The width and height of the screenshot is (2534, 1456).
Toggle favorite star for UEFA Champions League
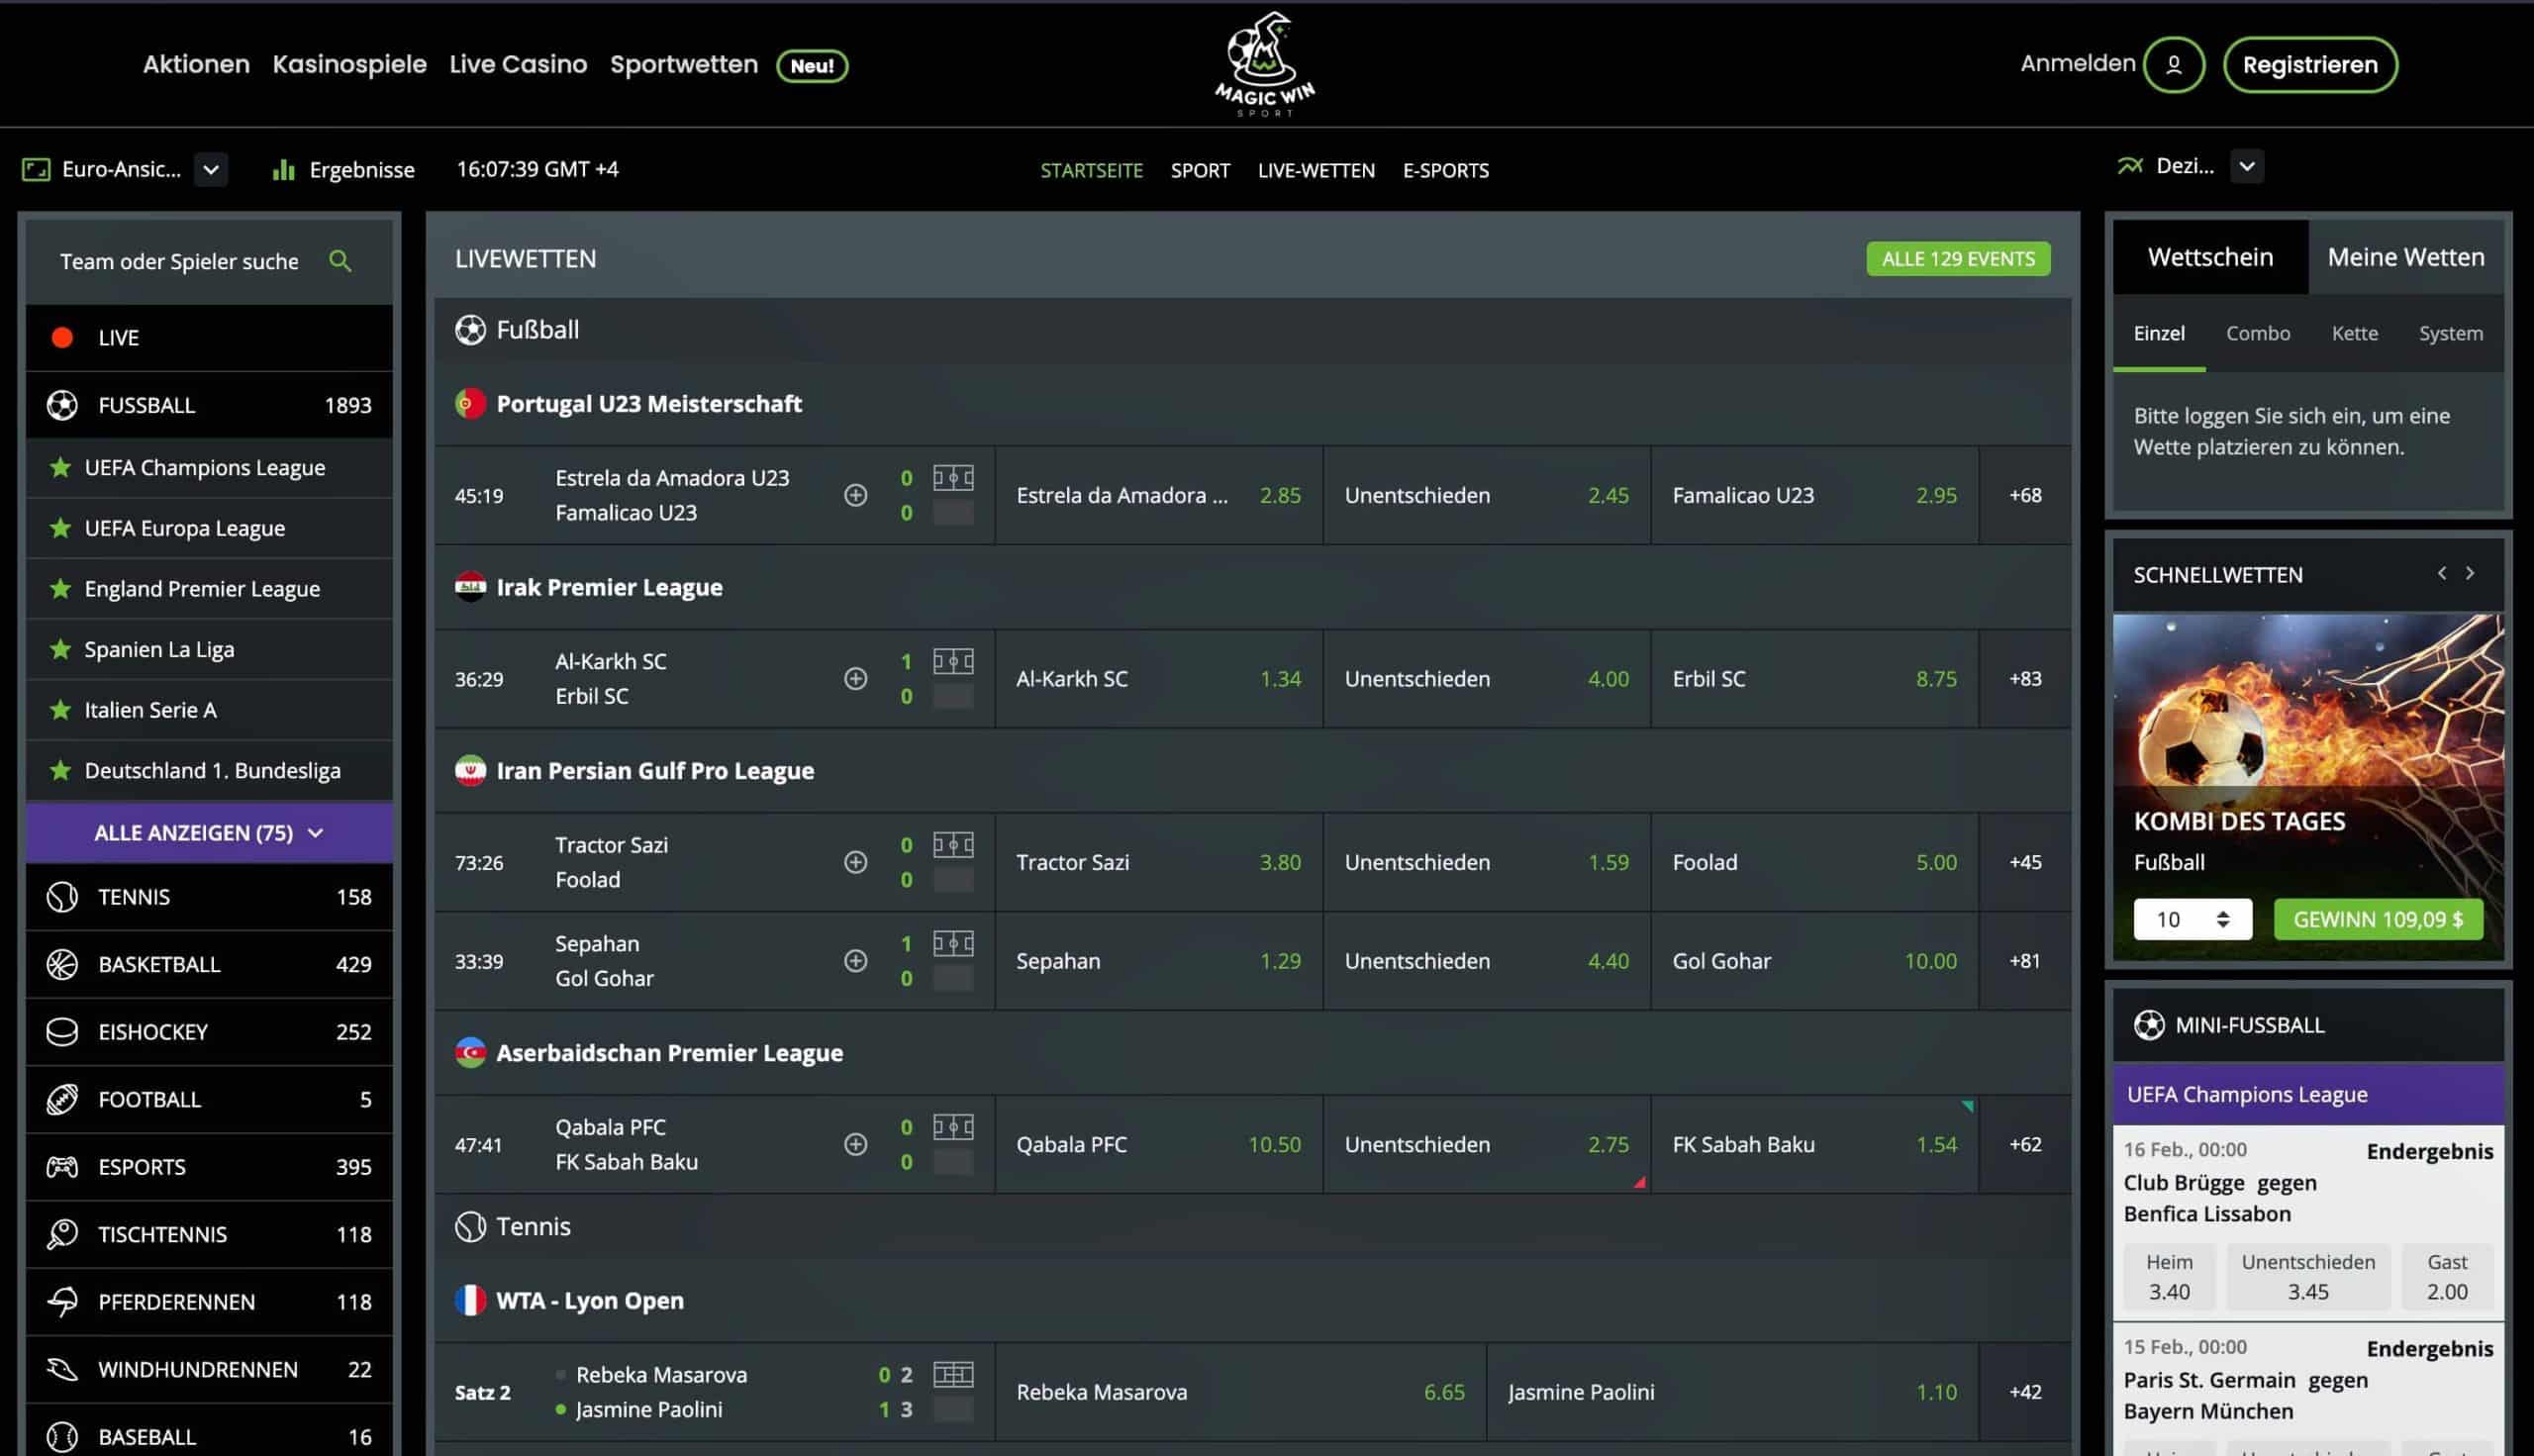[x=60, y=467]
